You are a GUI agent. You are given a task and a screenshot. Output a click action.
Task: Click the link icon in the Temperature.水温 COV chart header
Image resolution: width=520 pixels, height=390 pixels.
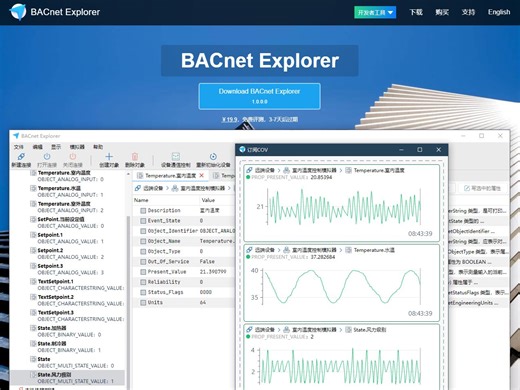pyautogui.click(x=249, y=250)
